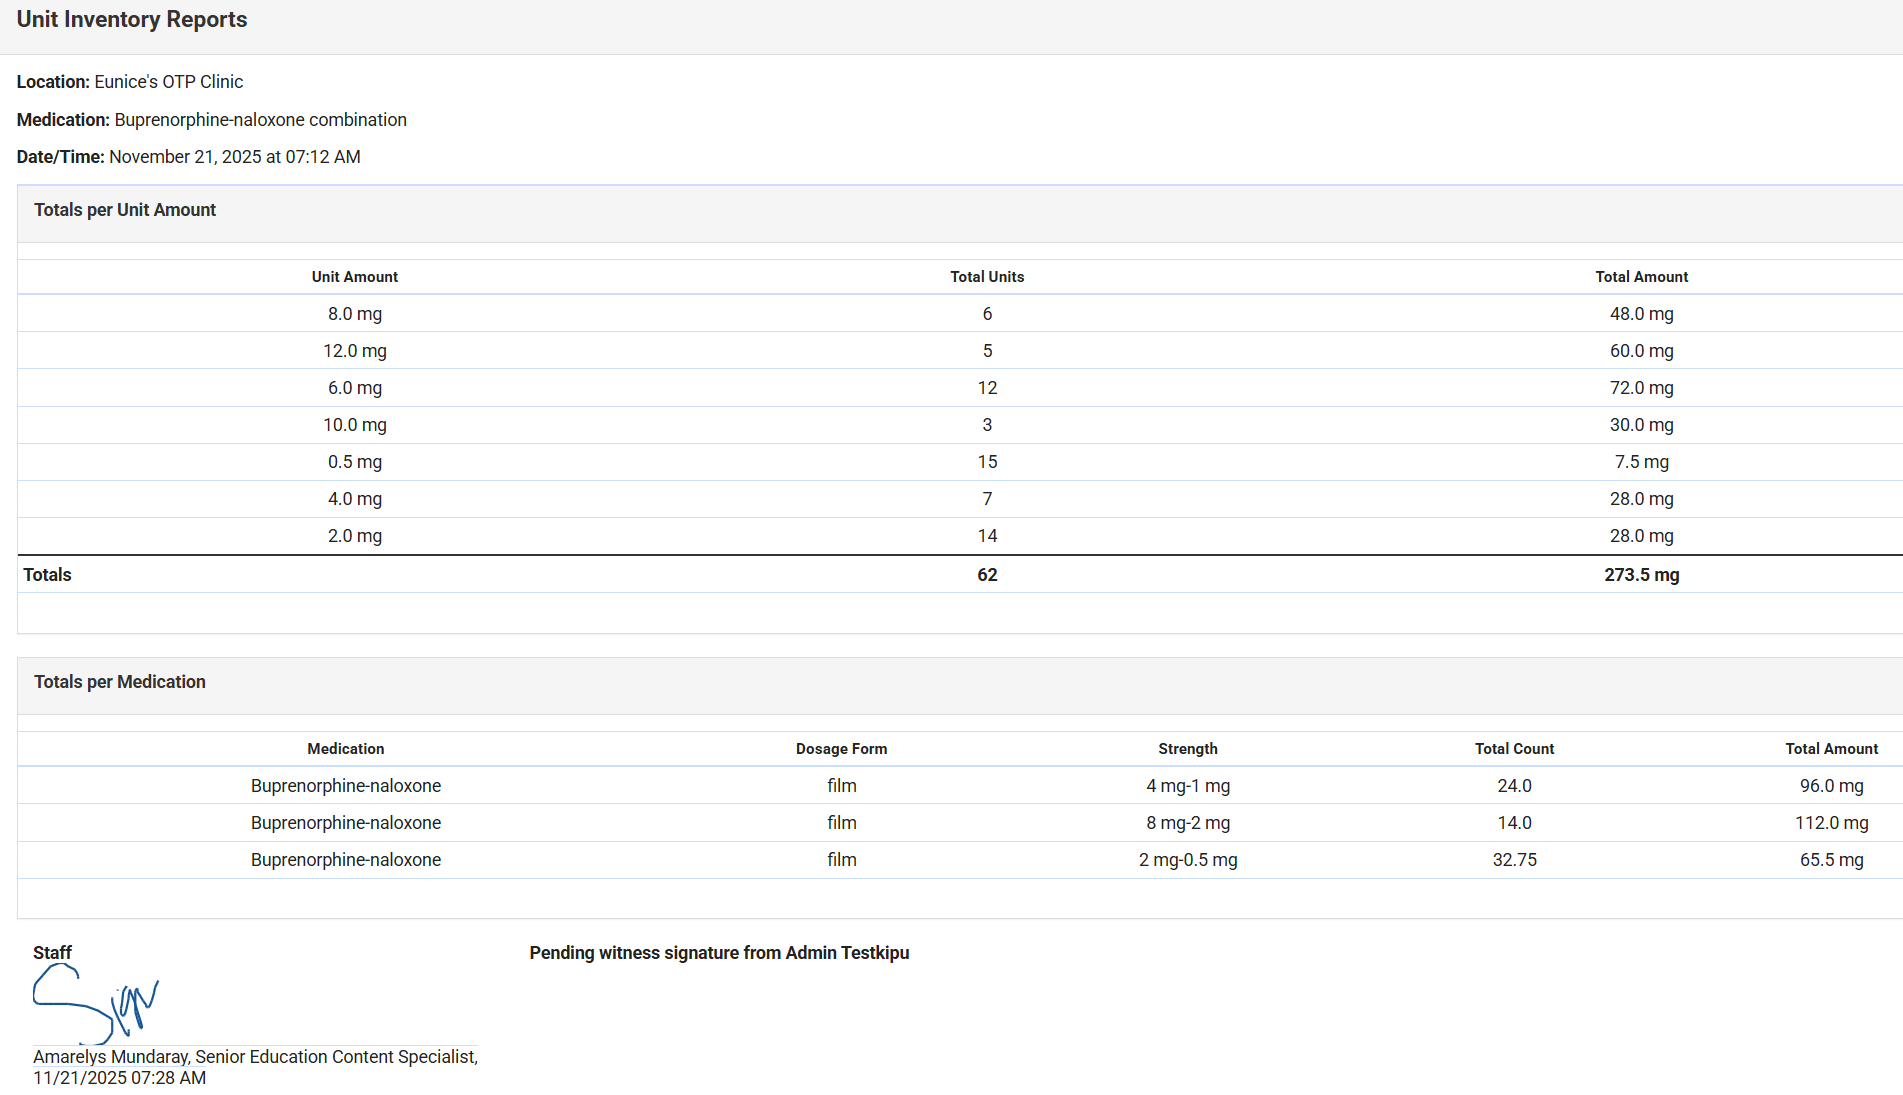The height and width of the screenshot is (1095, 1903).
Task: Click the Dosage Form column header
Action: point(841,749)
